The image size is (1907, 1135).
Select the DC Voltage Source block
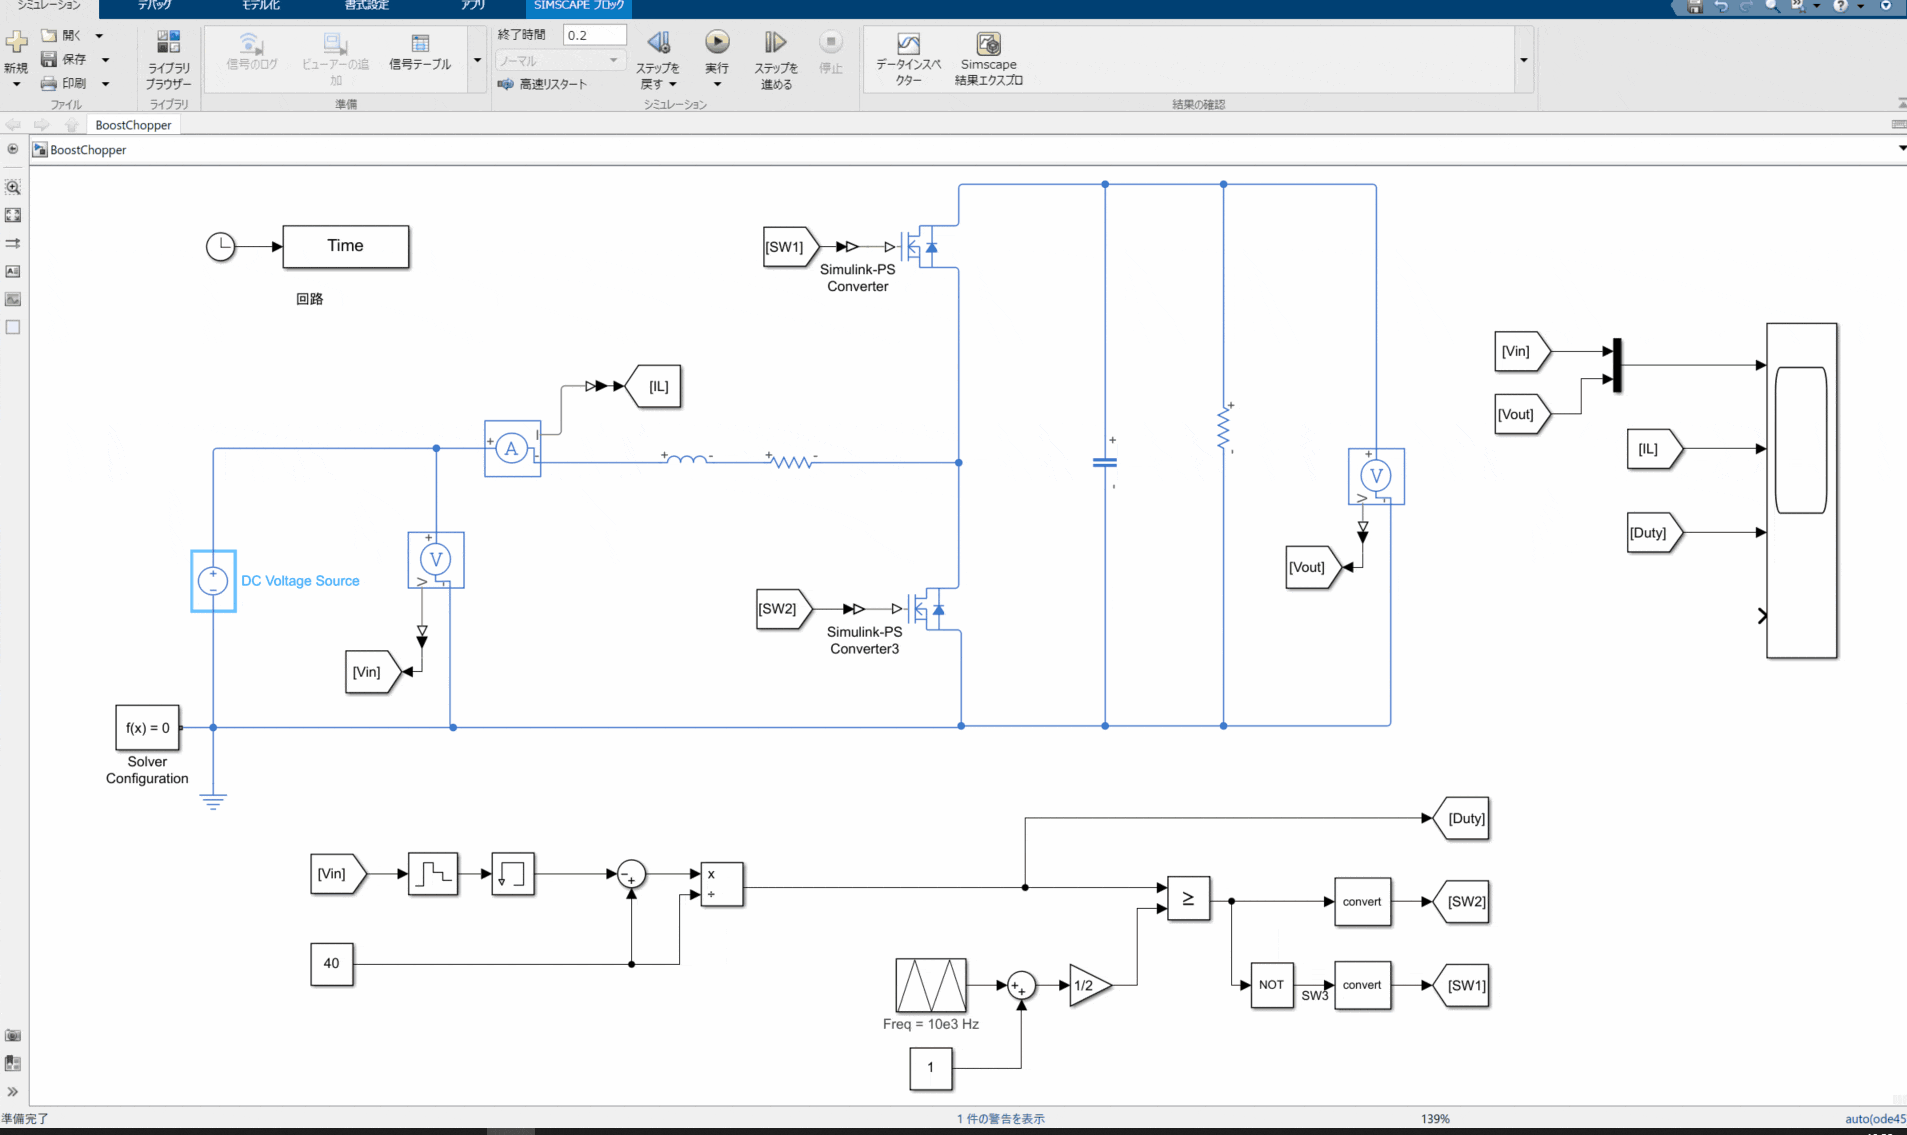pos(213,580)
